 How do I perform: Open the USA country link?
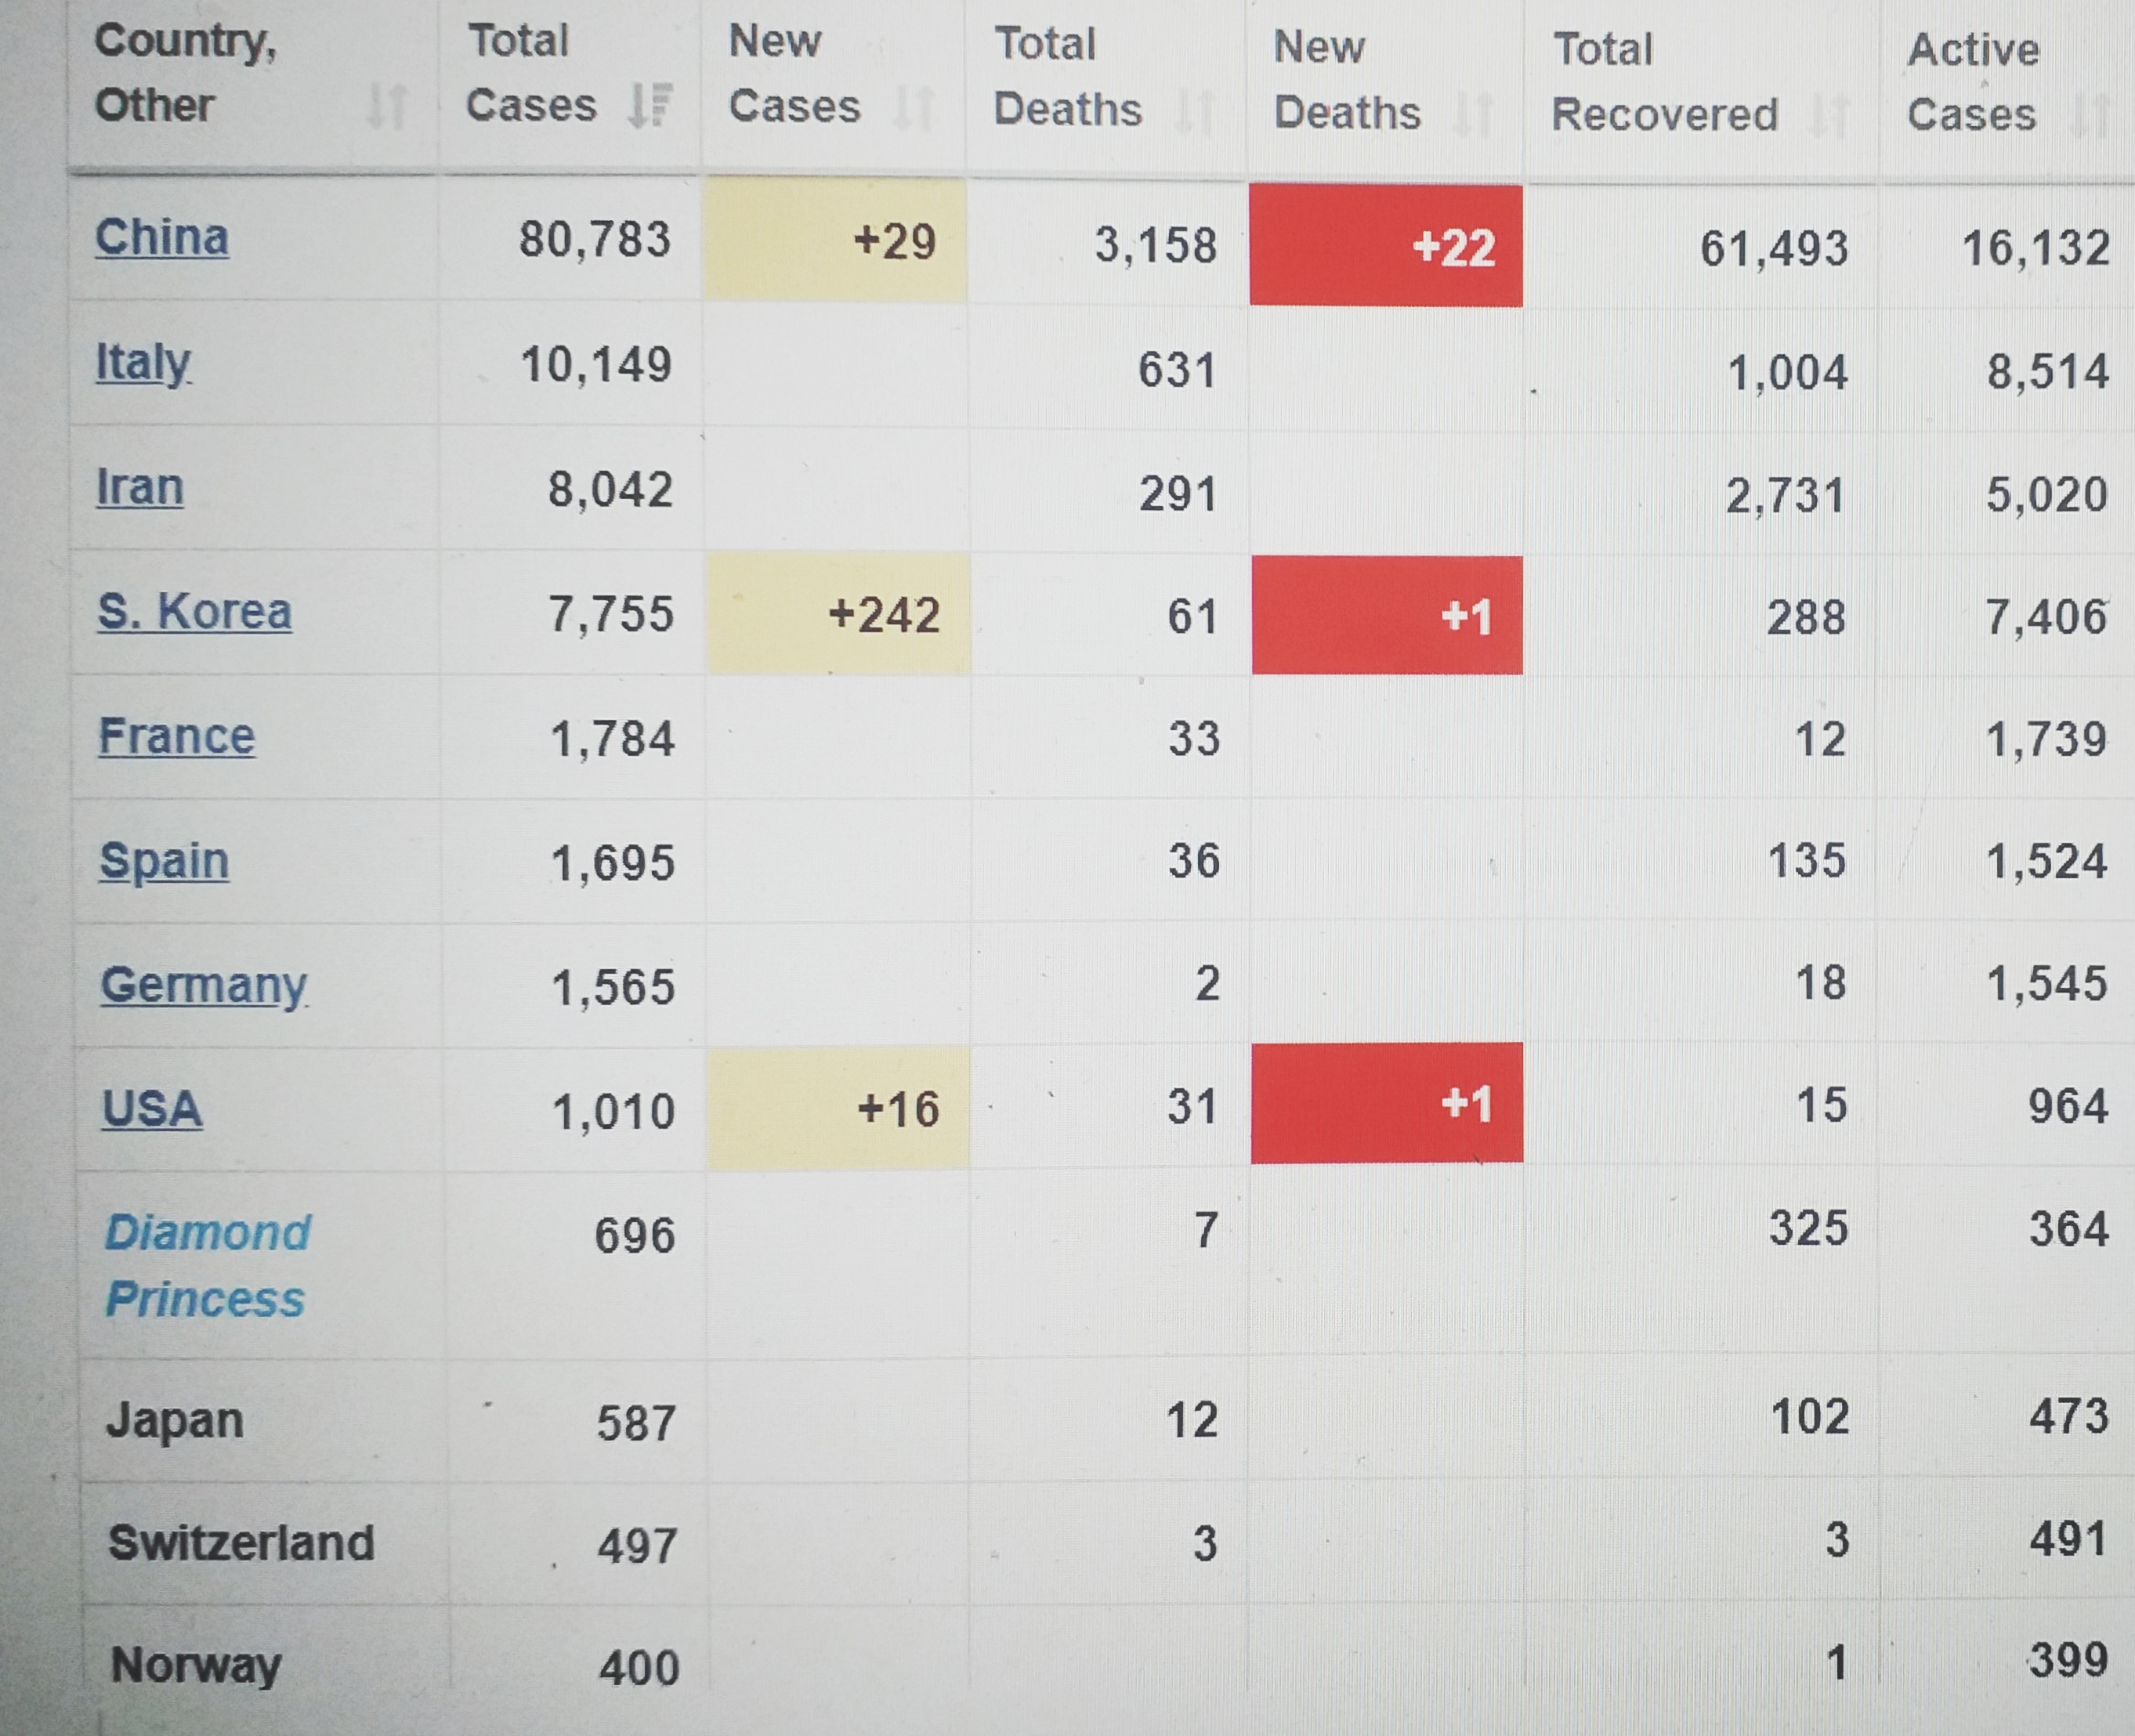coord(152,1109)
